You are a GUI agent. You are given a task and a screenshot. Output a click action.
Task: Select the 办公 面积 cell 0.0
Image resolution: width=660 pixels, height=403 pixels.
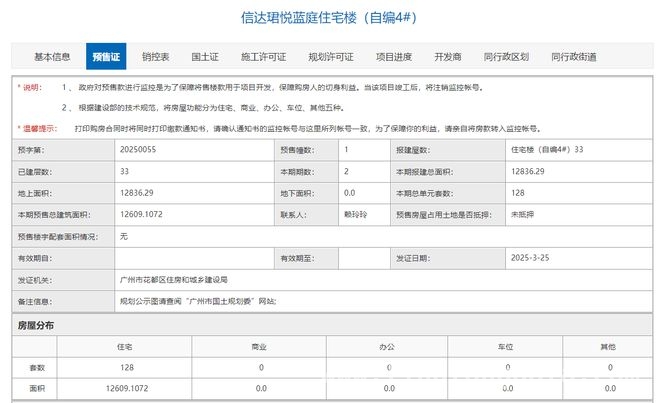tap(389, 388)
